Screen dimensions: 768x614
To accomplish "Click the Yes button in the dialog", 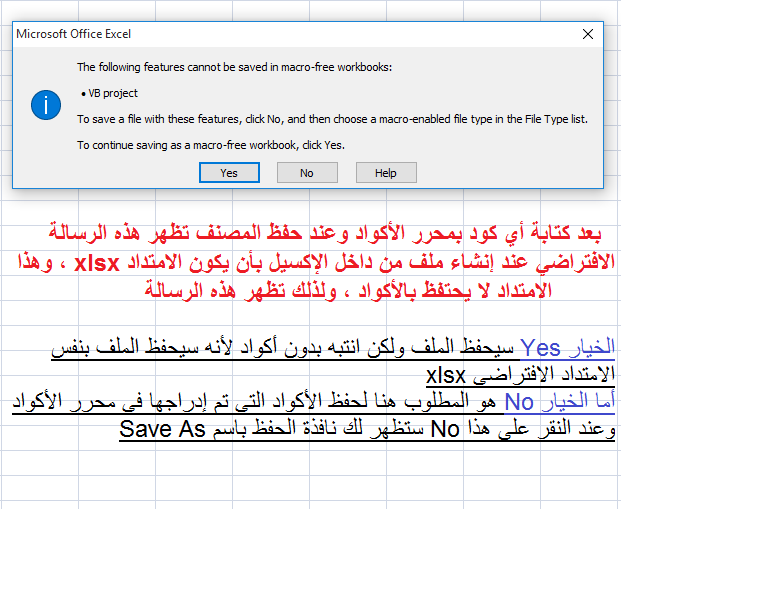I will [229, 173].
